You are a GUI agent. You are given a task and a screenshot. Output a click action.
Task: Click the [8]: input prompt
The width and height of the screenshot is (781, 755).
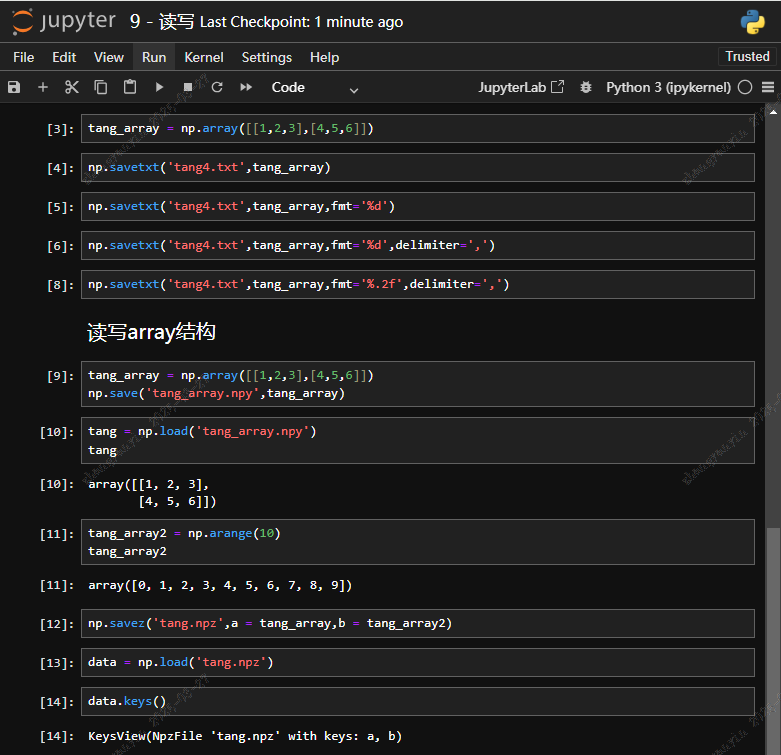(x=60, y=285)
